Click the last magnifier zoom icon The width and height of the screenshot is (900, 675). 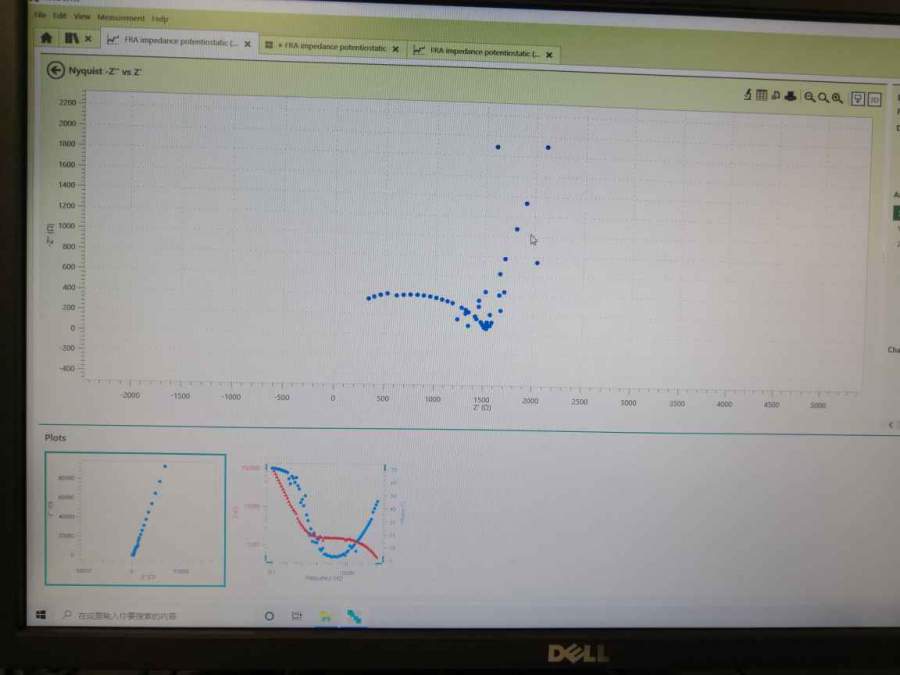coord(837,98)
